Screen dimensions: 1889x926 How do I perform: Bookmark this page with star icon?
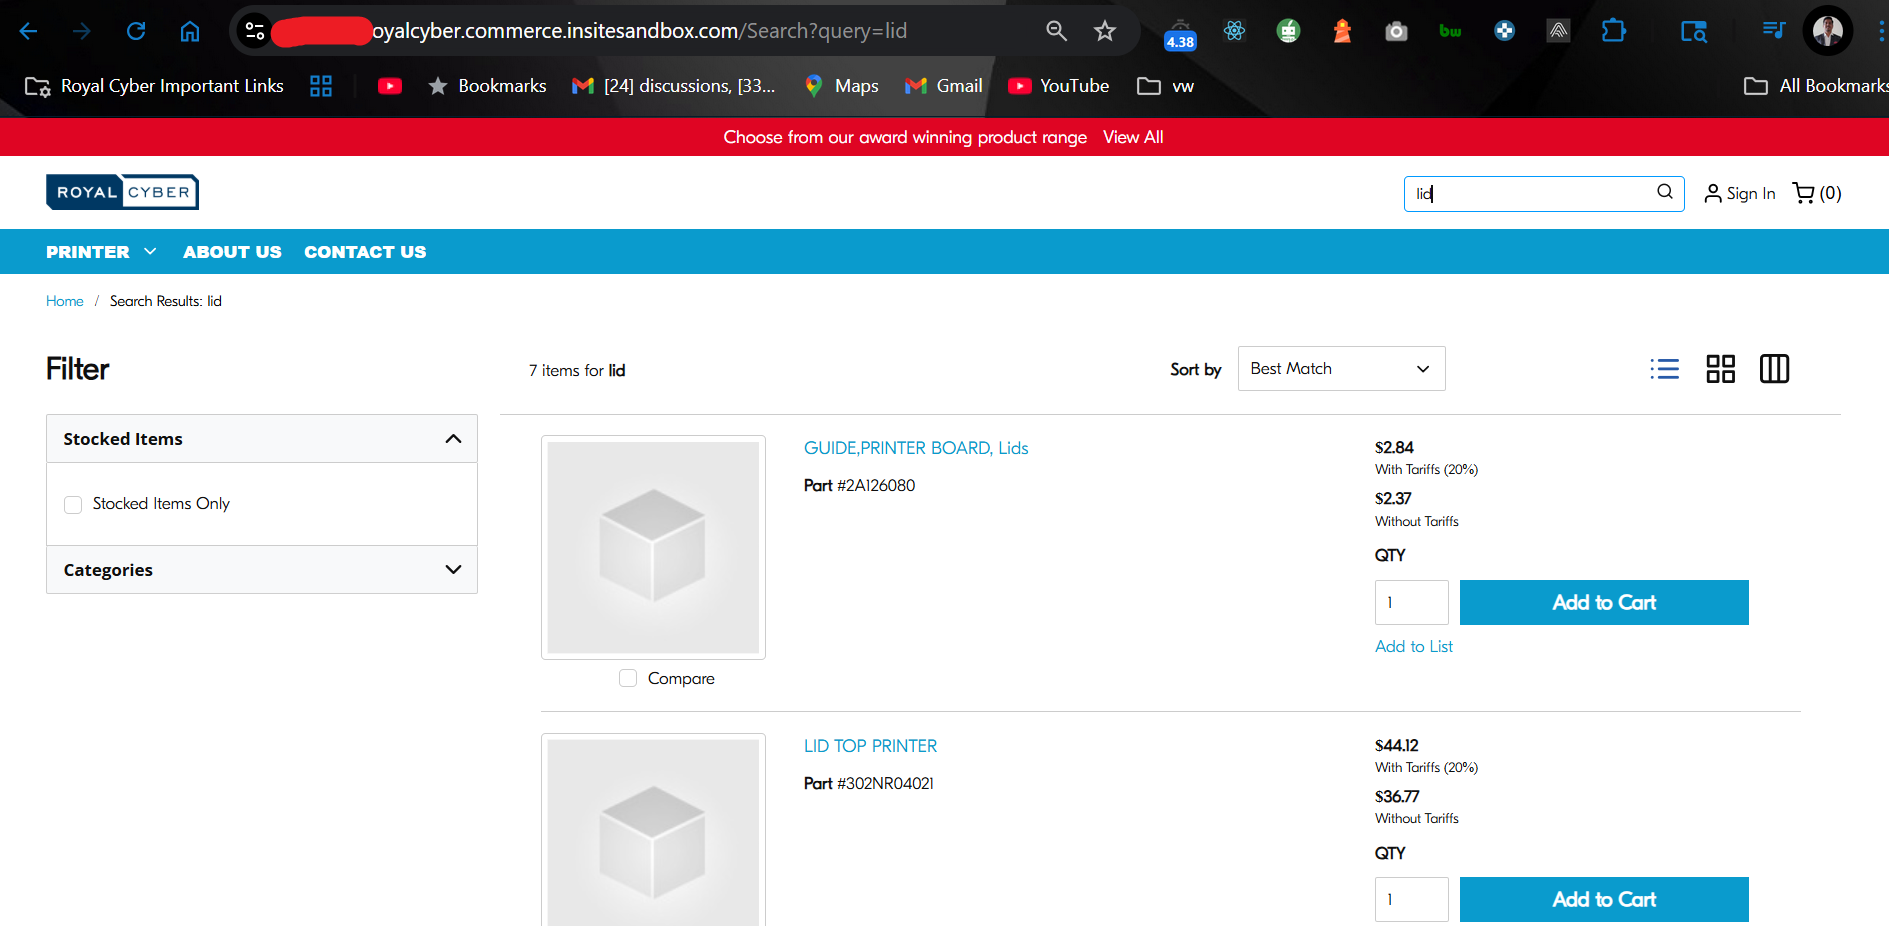(x=1104, y=31)
